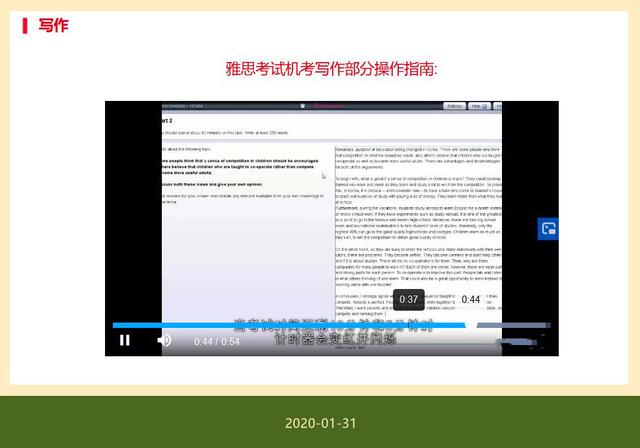Viewport: 640px width, 448px height.
Task: Pause the video playback
Action: [x=124, y=340]
